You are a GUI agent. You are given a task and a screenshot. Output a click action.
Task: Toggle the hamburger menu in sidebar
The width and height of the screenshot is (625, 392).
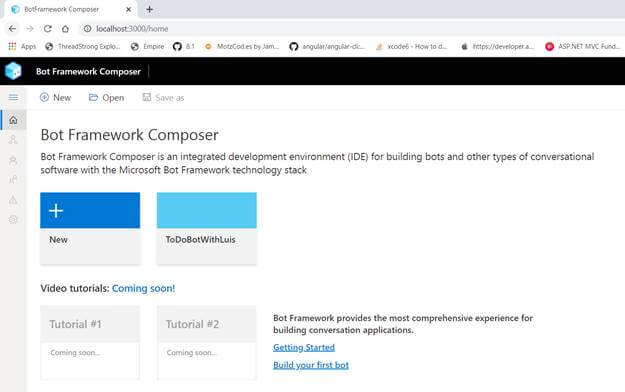(13, 97)
